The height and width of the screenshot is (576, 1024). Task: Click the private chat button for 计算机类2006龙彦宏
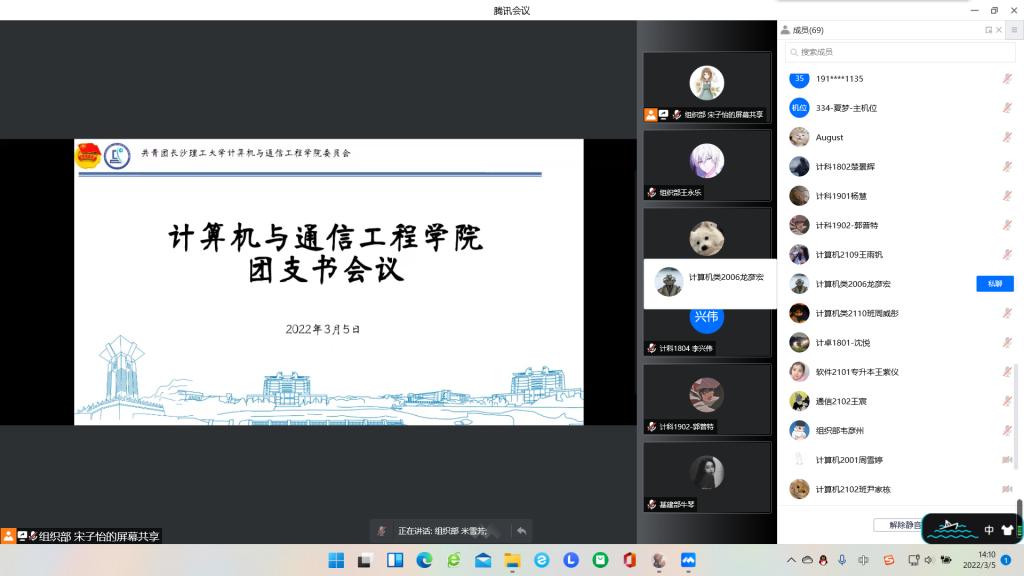(994, 284)
